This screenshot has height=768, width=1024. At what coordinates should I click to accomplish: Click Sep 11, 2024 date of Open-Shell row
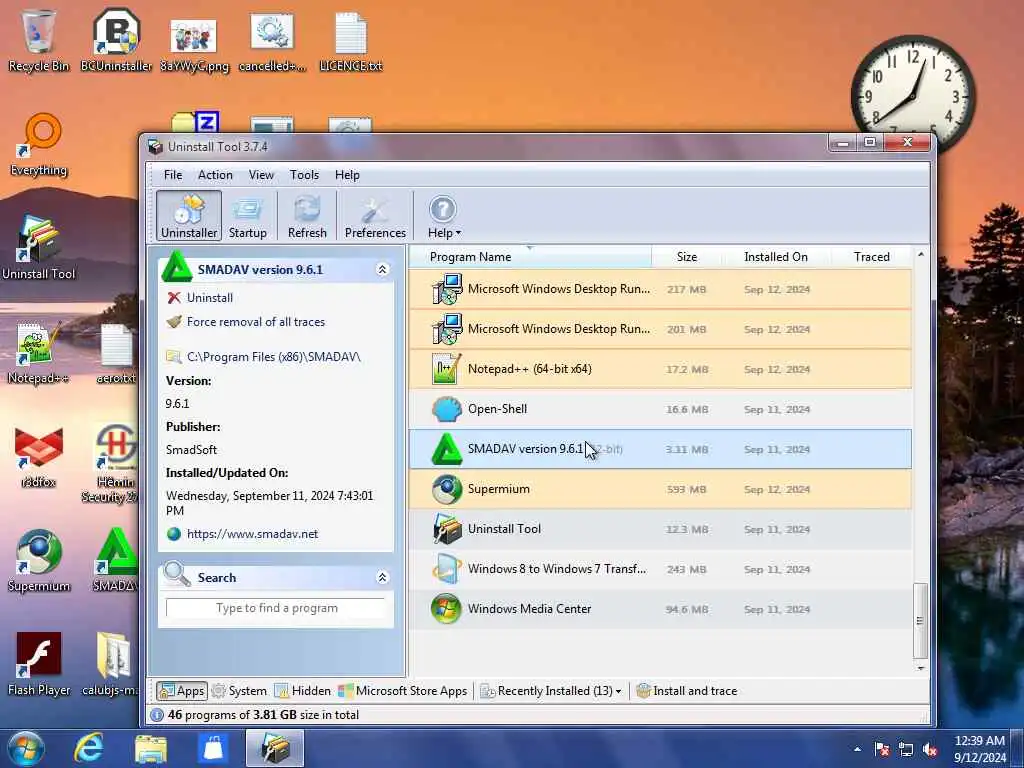tap(776, 409)
